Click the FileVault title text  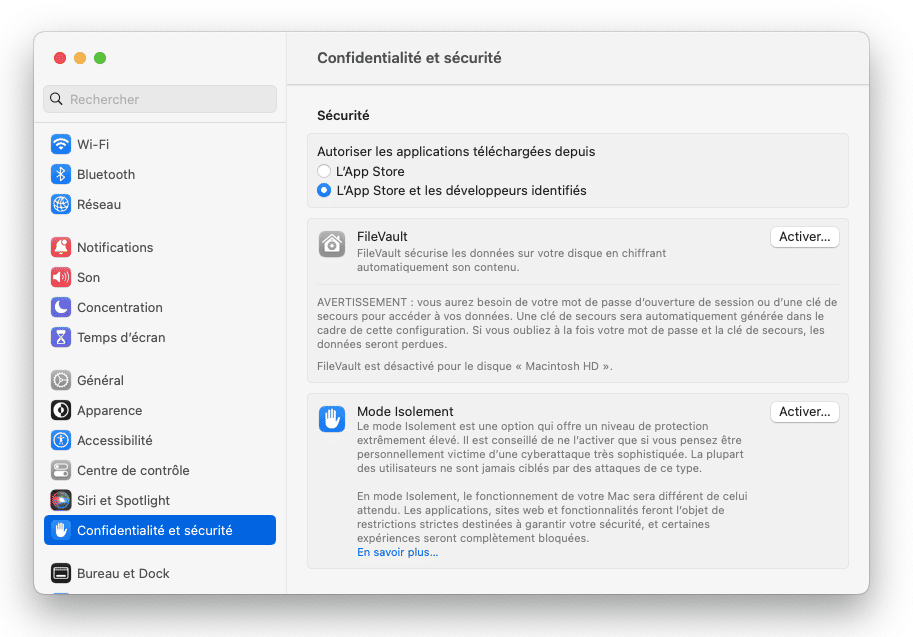coord(382,236)
